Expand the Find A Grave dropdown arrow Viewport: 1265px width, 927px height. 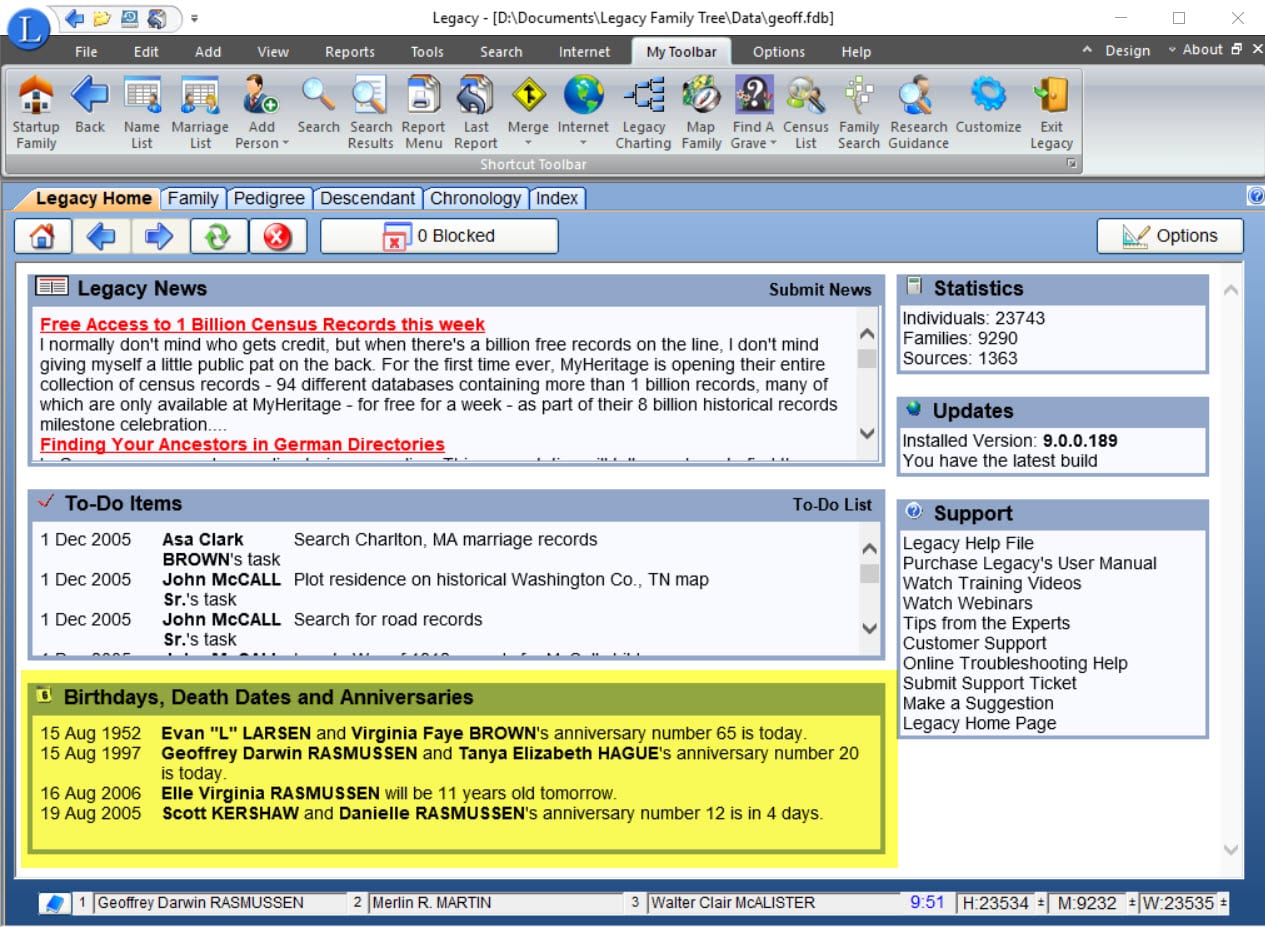pos(772,143)
